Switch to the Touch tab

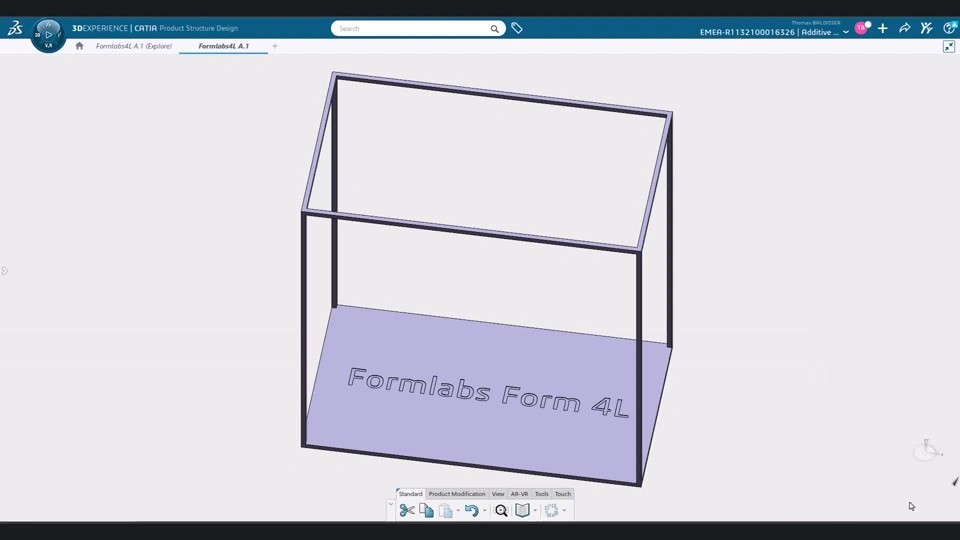tap(563, 493)
